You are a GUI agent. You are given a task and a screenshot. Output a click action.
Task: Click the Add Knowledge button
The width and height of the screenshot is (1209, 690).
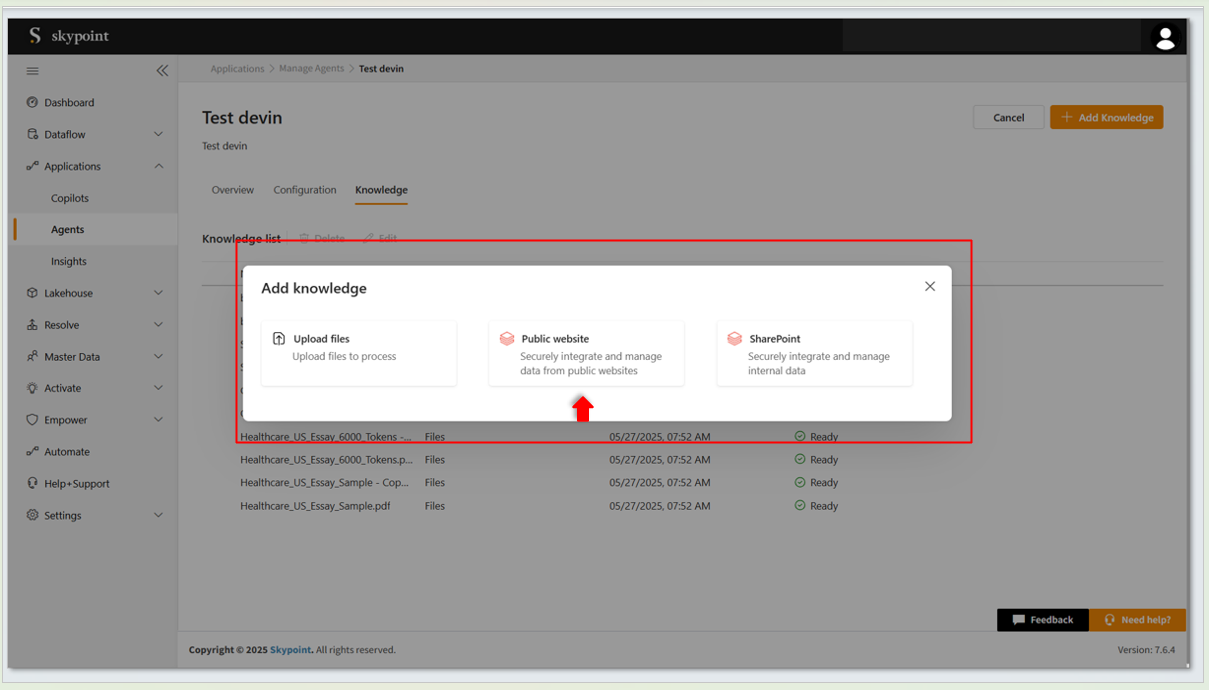pos(1106,117)
